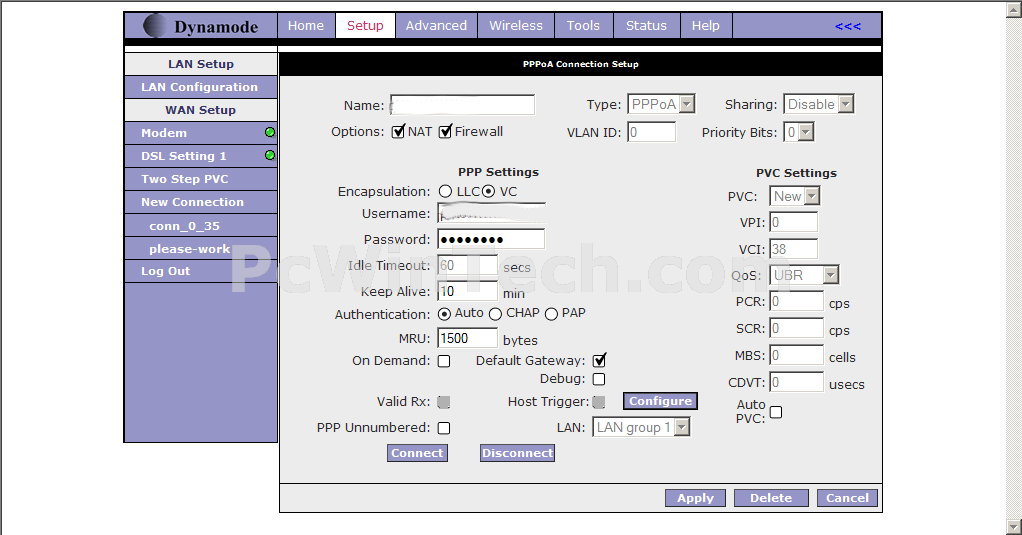This screenshot has height=535, width=1022.
Task: Select New Connection in sidebar
Action: coord(201,202)
